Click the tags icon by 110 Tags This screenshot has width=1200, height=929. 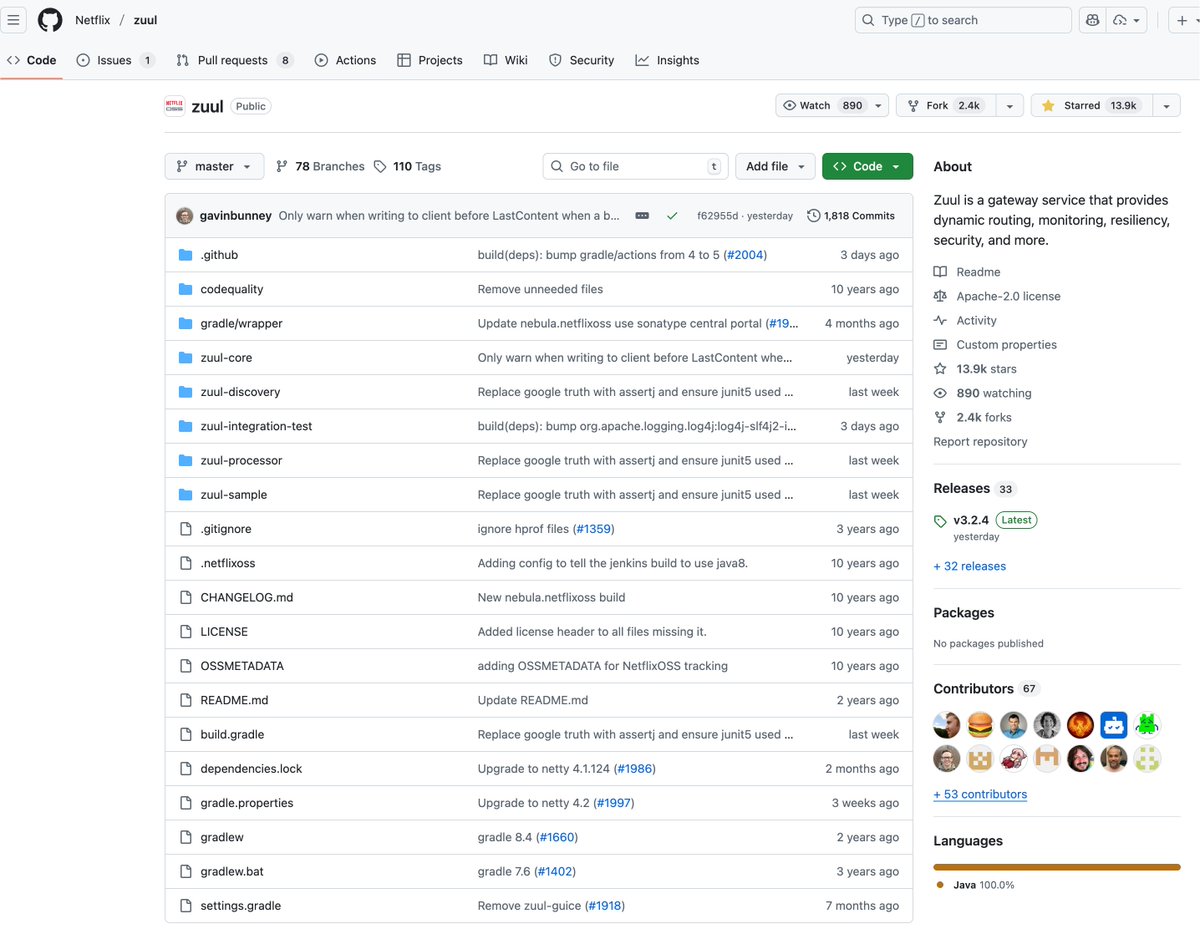tap(380, 167)
